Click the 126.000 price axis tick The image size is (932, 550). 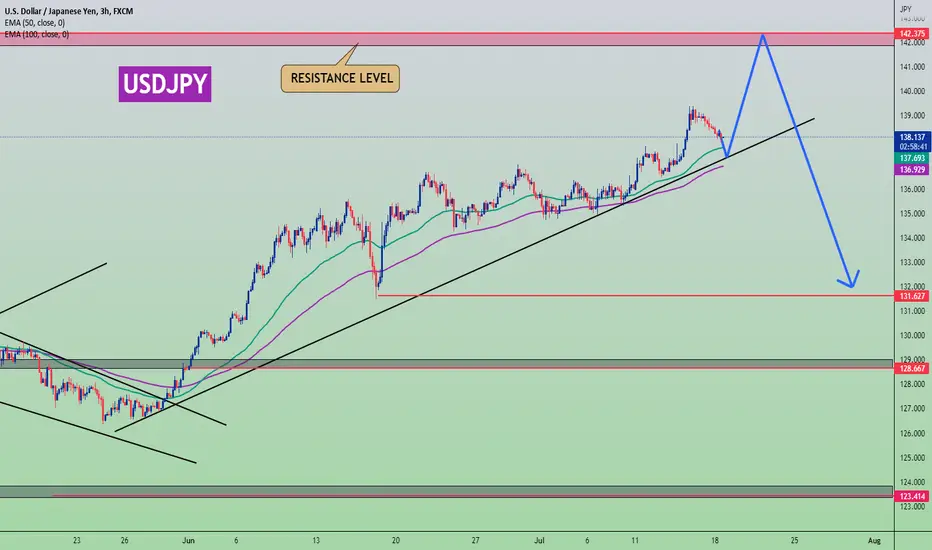912,433
